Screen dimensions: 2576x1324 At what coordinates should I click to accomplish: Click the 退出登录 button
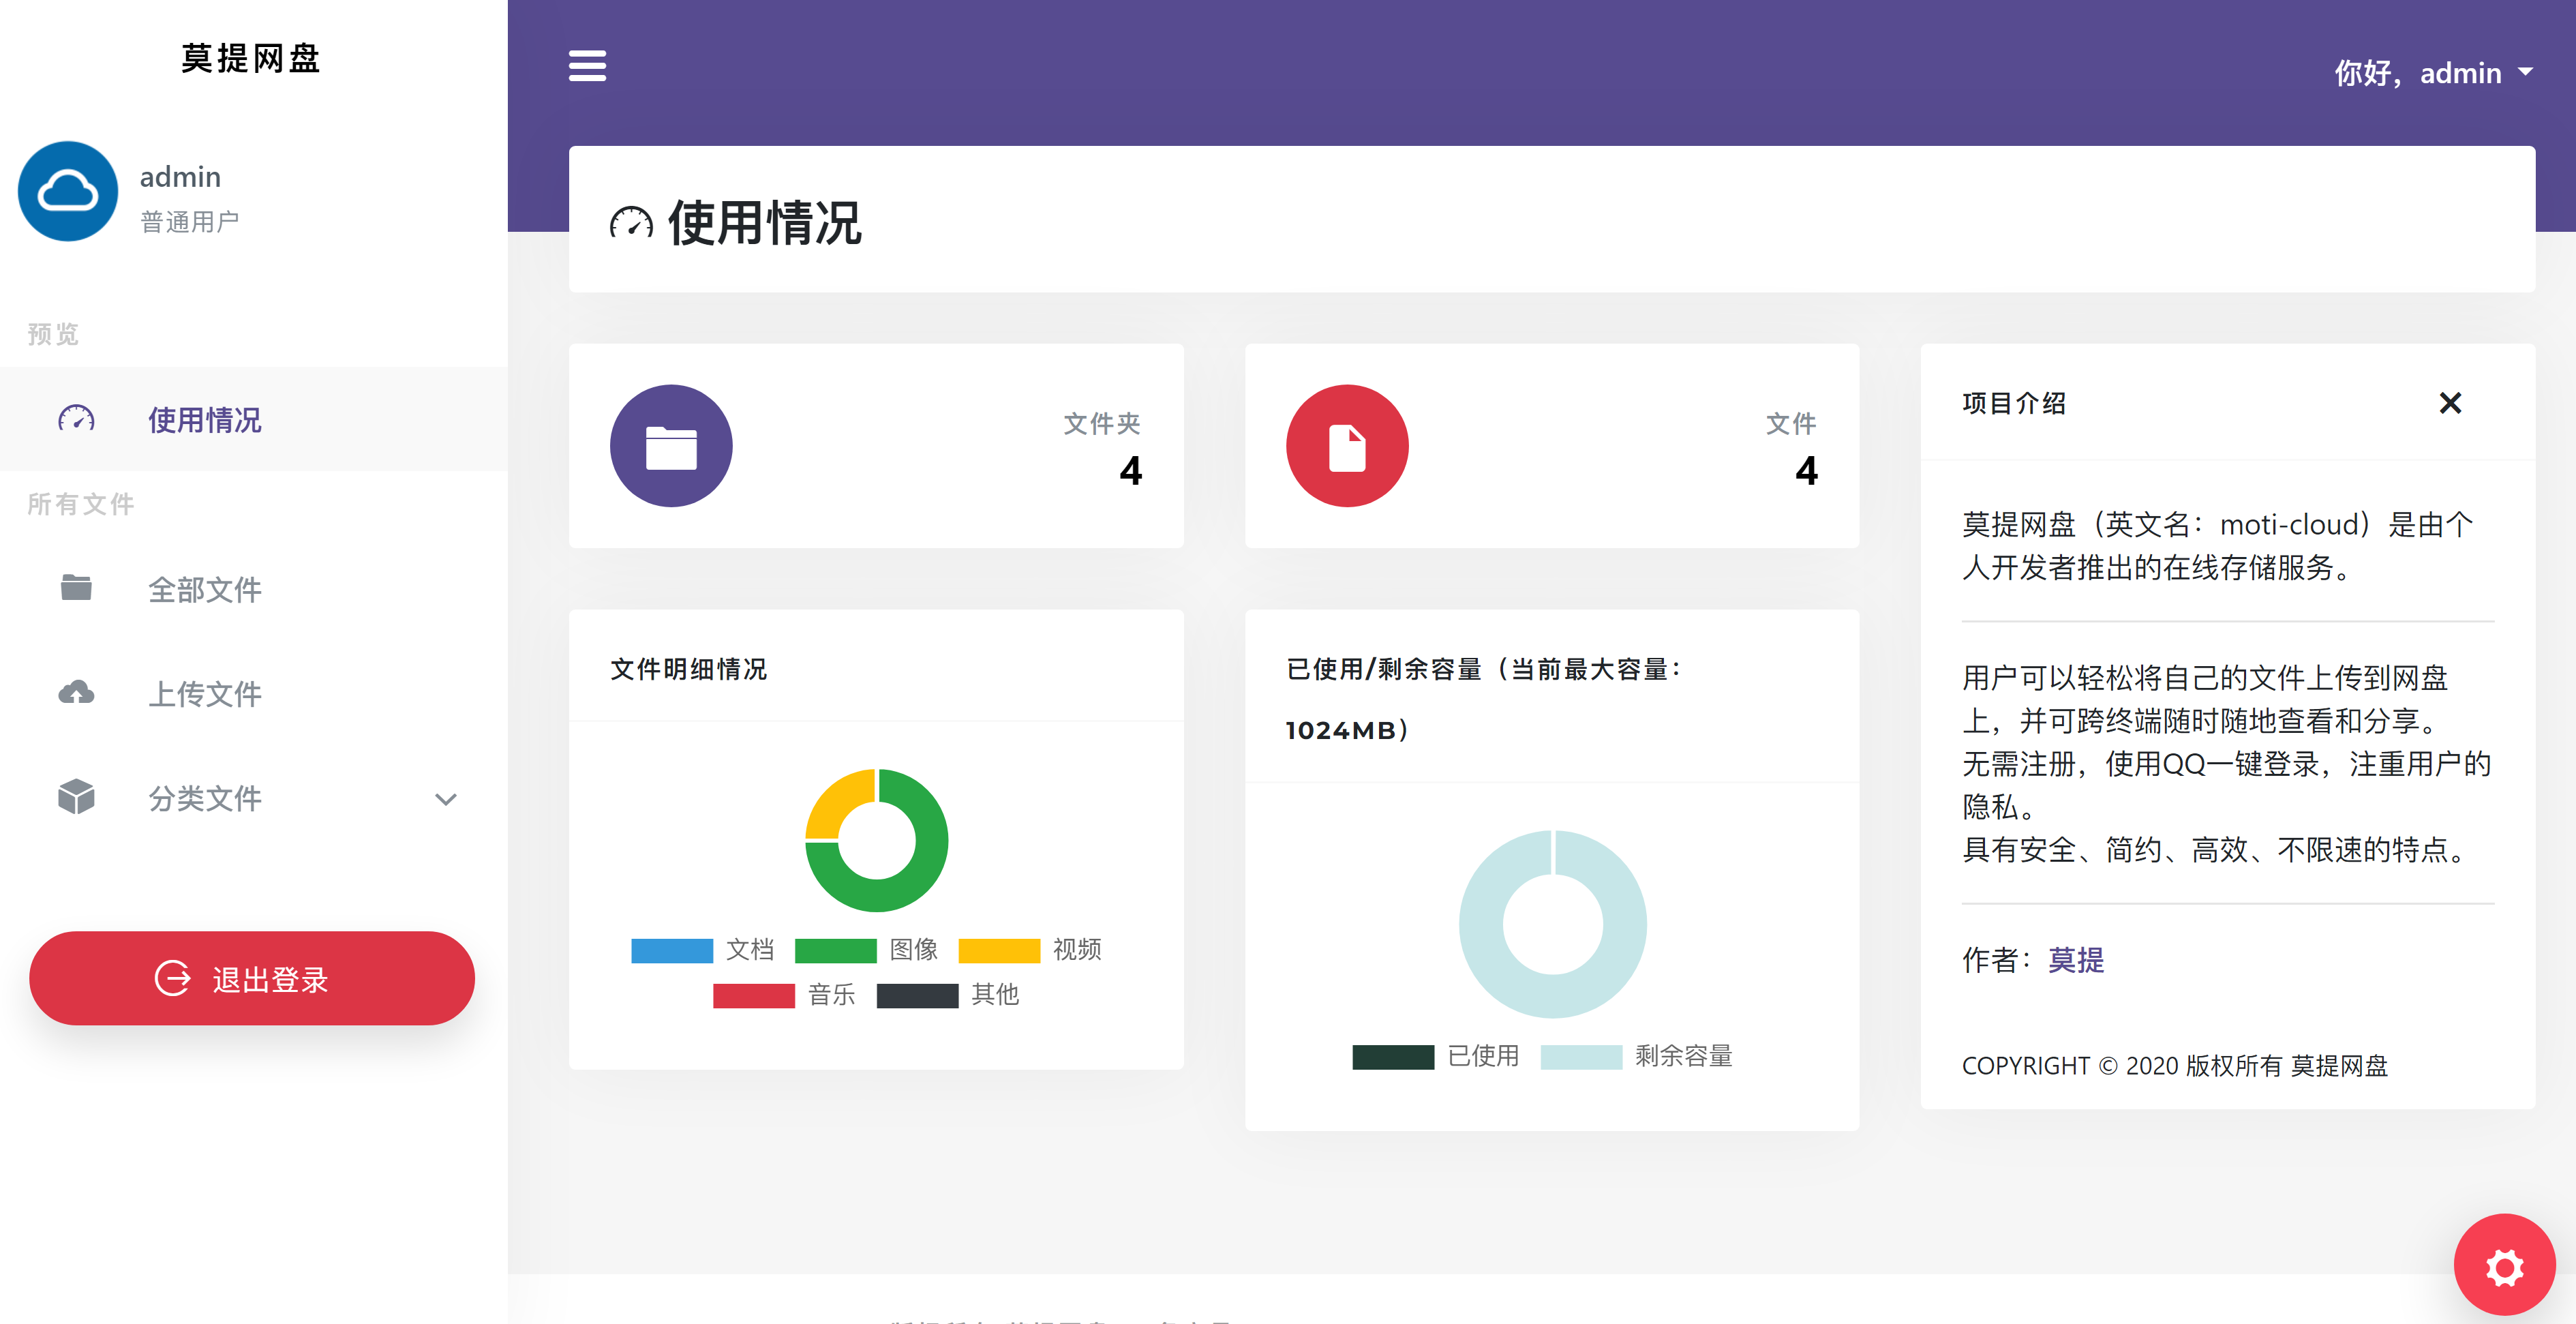[x=252, y=978]
